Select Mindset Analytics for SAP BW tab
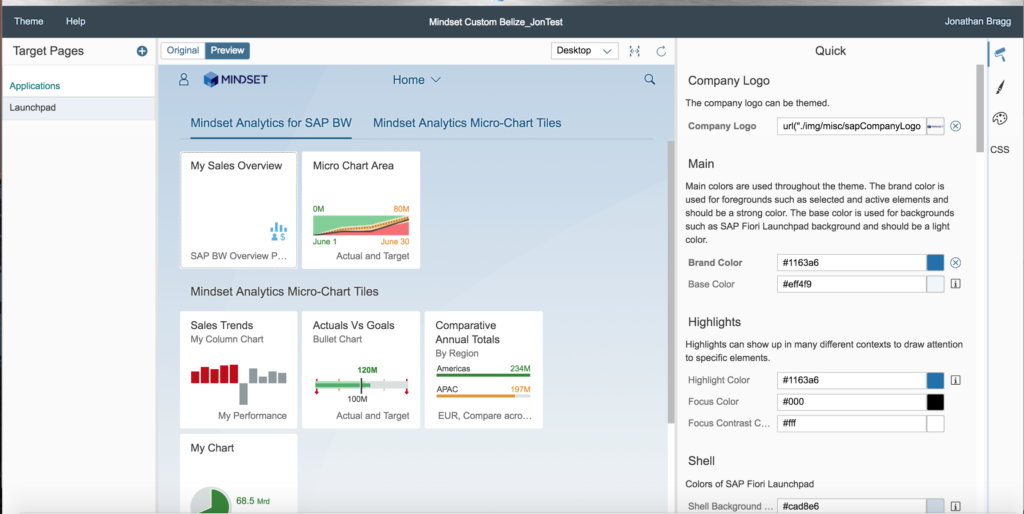This screenshot has height=514, width=1024. (271, 123)
